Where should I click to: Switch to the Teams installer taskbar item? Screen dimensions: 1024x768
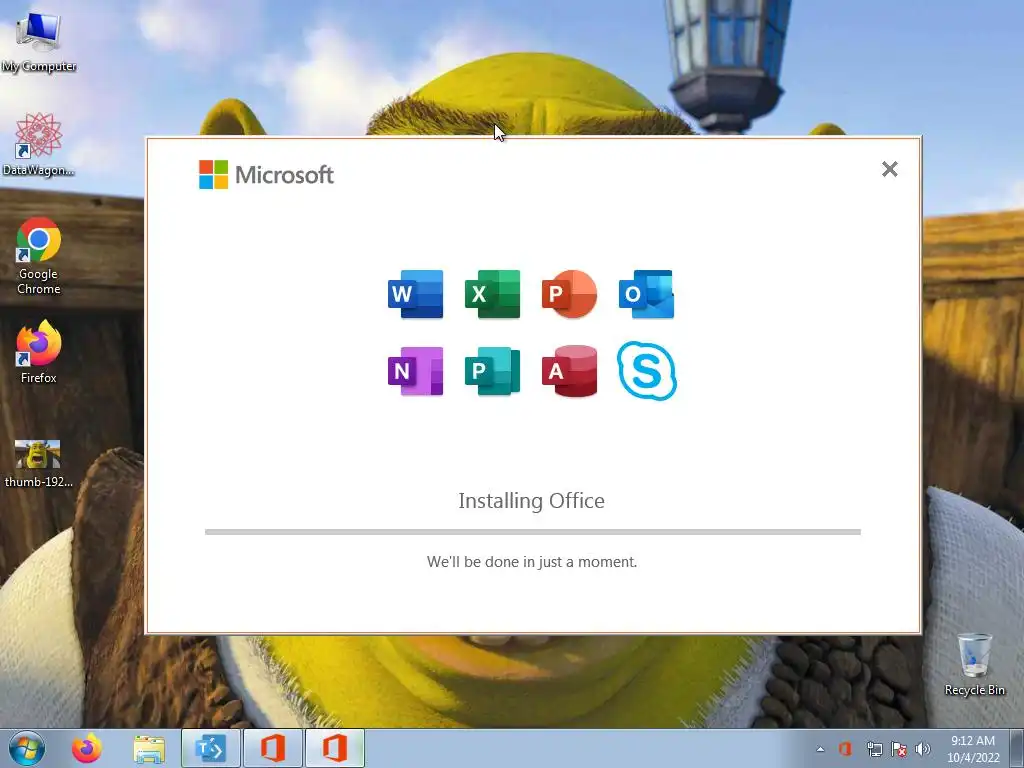[x=210, y=748]
